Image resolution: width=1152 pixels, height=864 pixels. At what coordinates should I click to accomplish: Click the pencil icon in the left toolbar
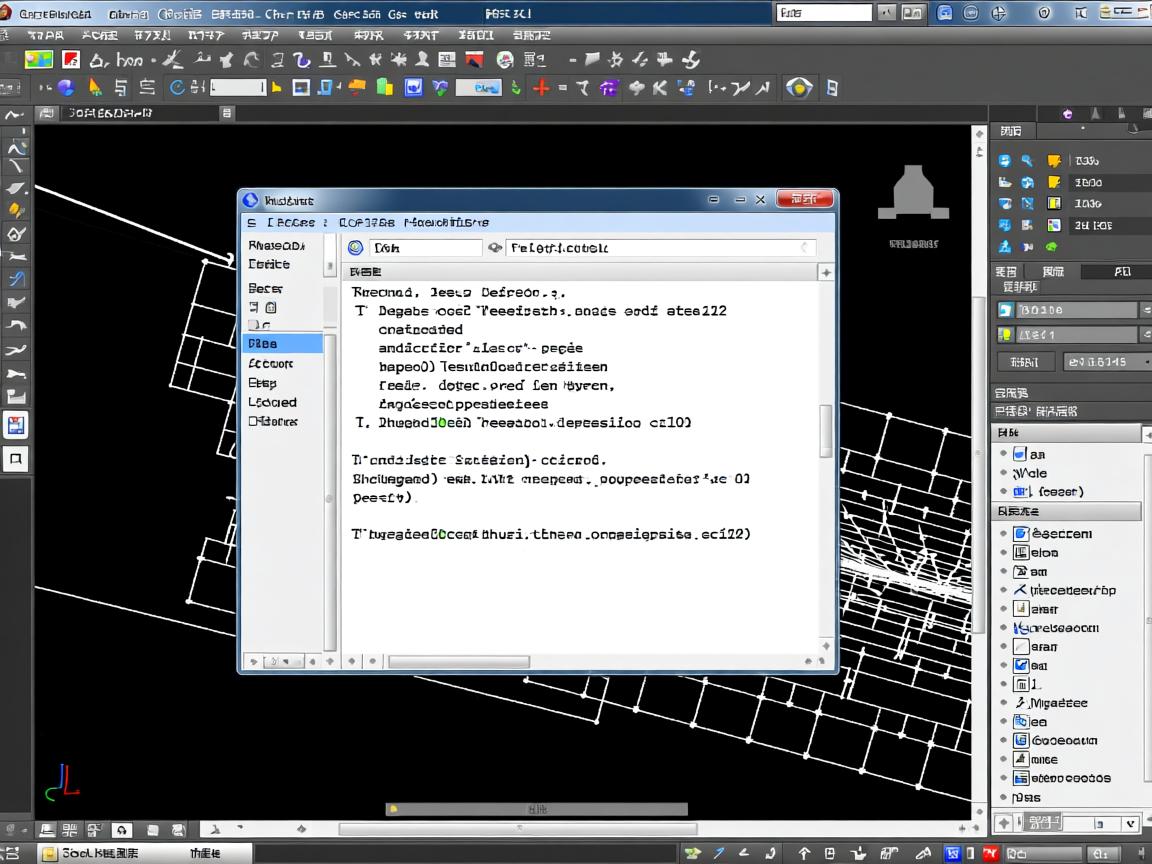coord(16,210)
